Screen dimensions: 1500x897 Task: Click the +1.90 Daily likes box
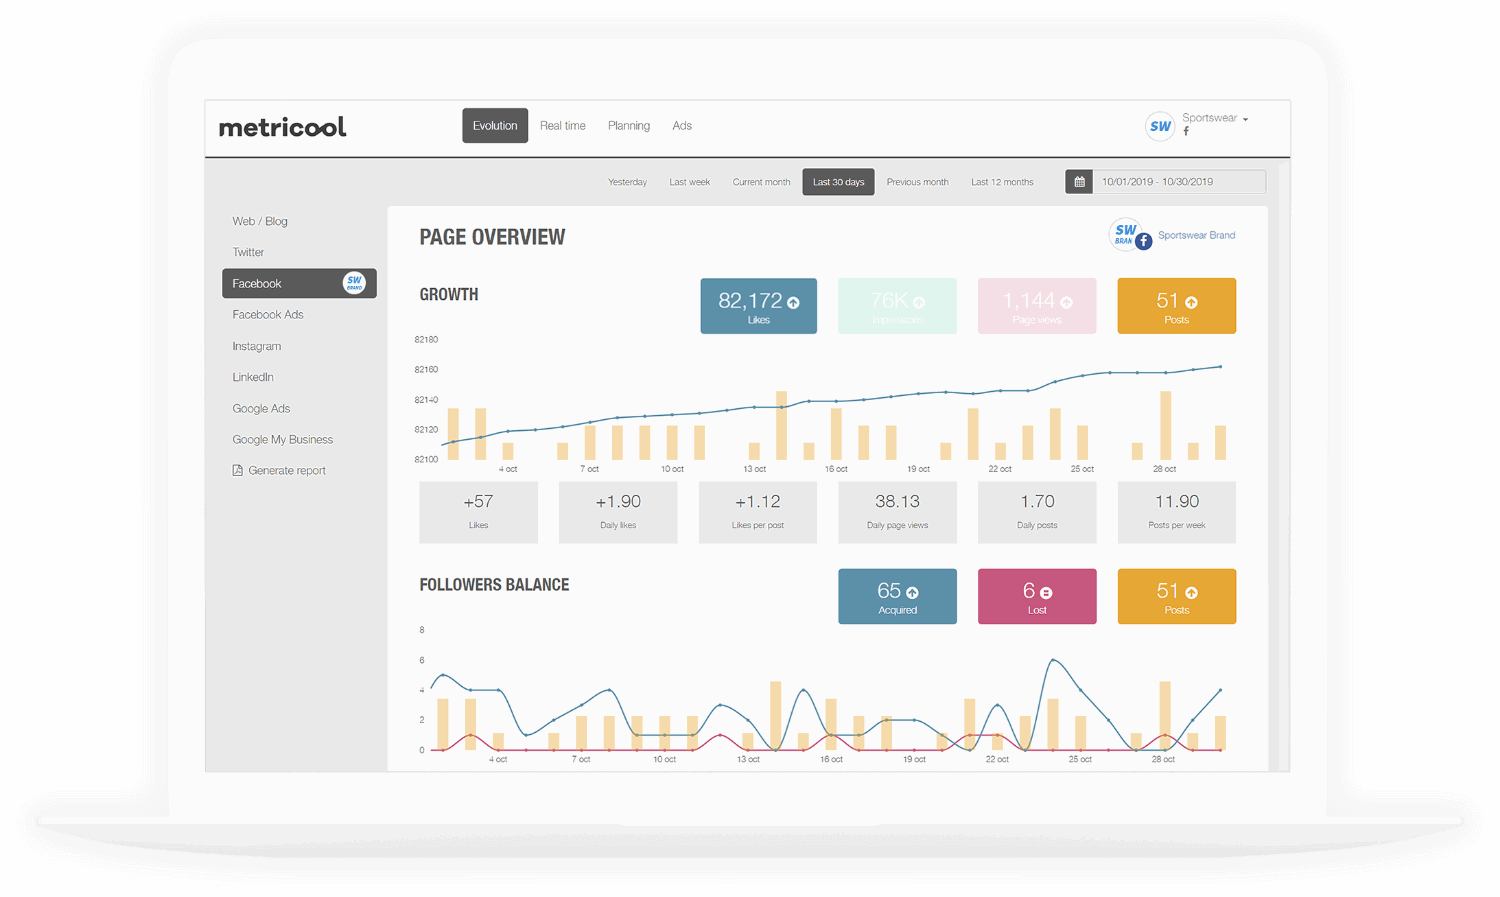pyautogui.click(x=618, y=512)
